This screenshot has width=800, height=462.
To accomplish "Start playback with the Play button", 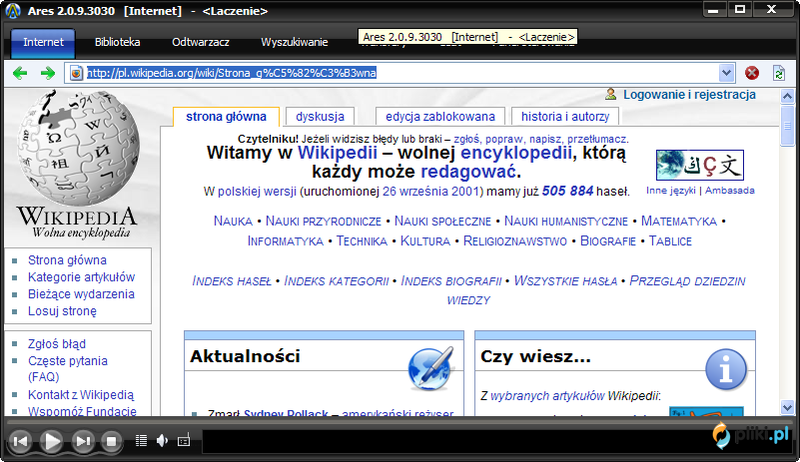I will click(51, 441).
